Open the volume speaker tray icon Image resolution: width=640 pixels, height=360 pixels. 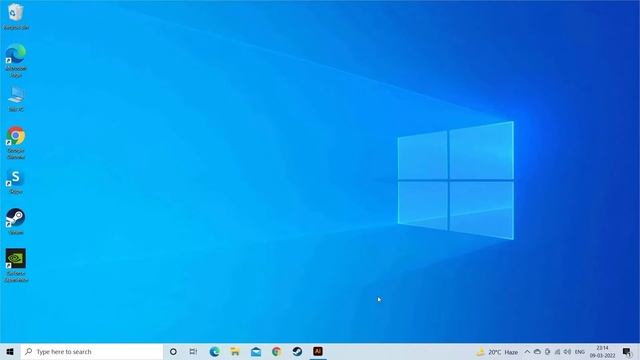[567, 352]
